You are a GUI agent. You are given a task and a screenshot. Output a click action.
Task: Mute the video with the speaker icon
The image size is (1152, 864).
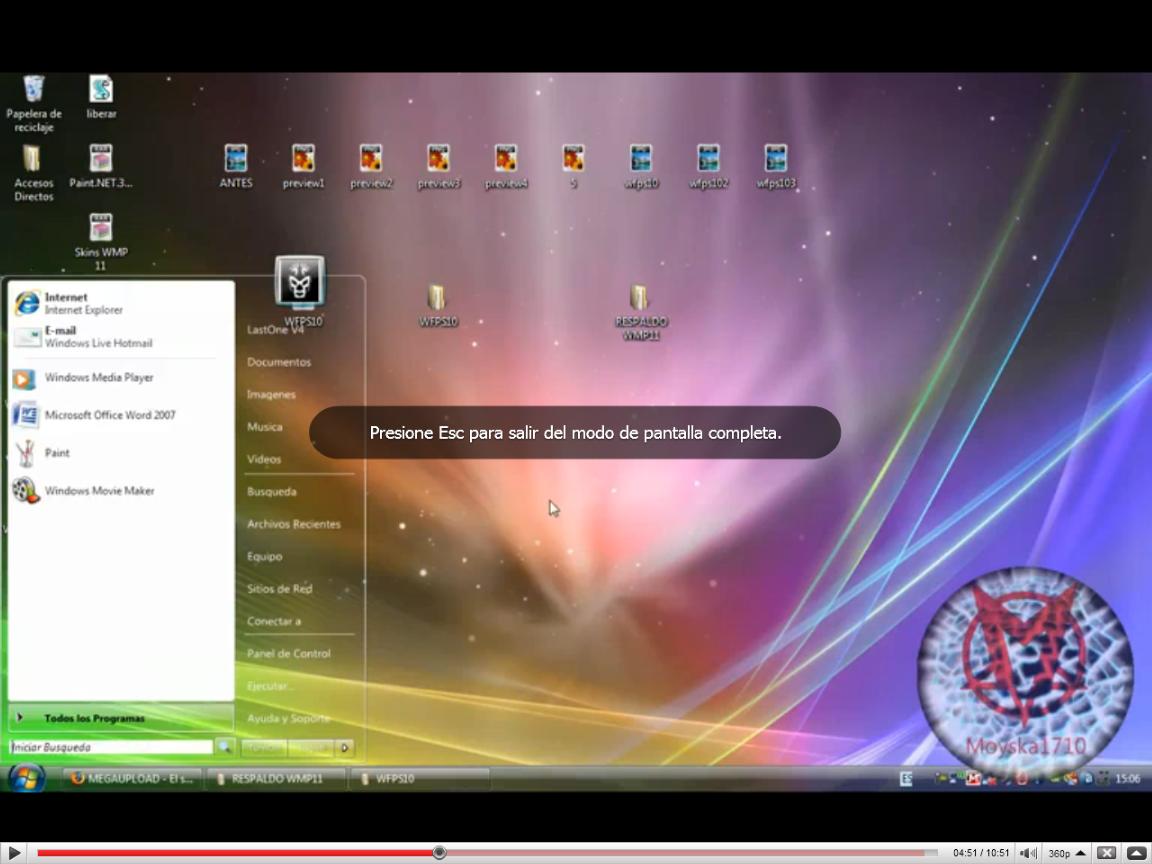(x=1029, y=853)
